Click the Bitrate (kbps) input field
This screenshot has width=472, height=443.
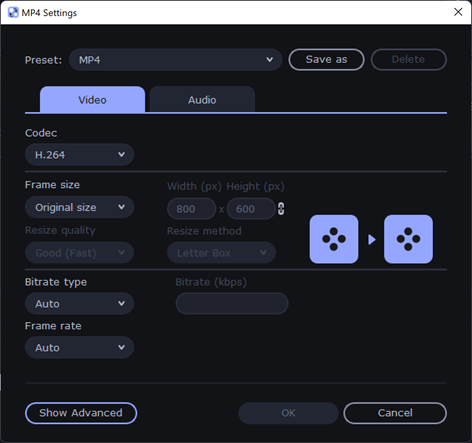pyautogui.click(x=232, y=303)
